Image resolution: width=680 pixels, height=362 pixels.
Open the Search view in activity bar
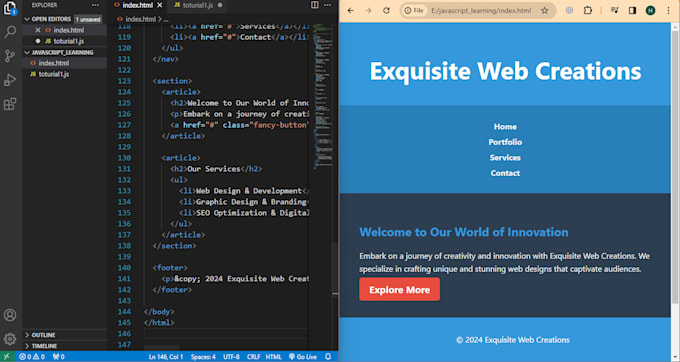coord(10,32)
